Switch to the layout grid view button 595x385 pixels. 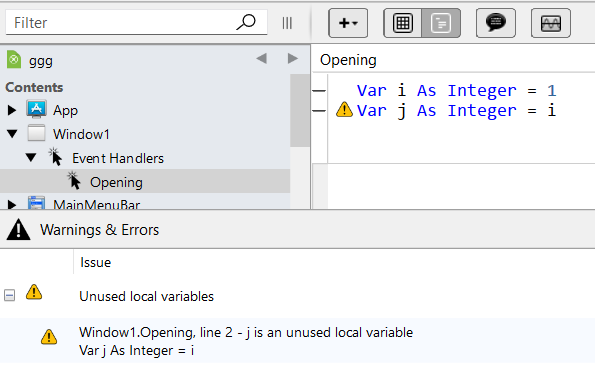[x=403, y=23]
